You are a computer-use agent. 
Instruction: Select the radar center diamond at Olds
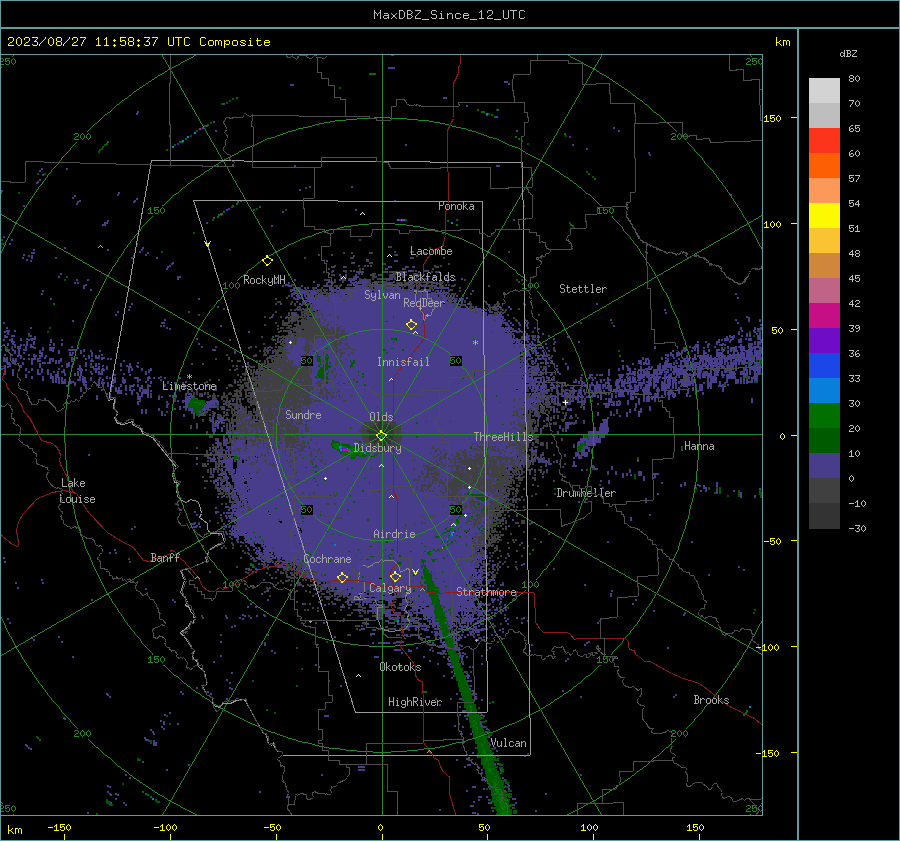pyautogui.click(x=381, y=435)
